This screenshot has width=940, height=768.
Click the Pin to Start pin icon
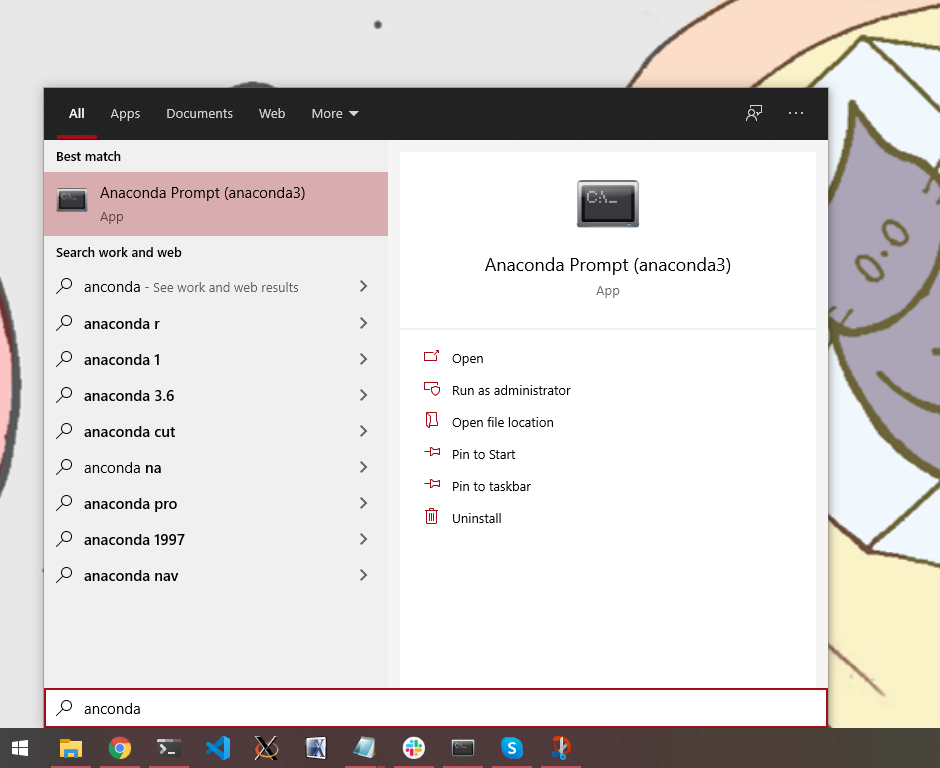(x=432, y=452)
